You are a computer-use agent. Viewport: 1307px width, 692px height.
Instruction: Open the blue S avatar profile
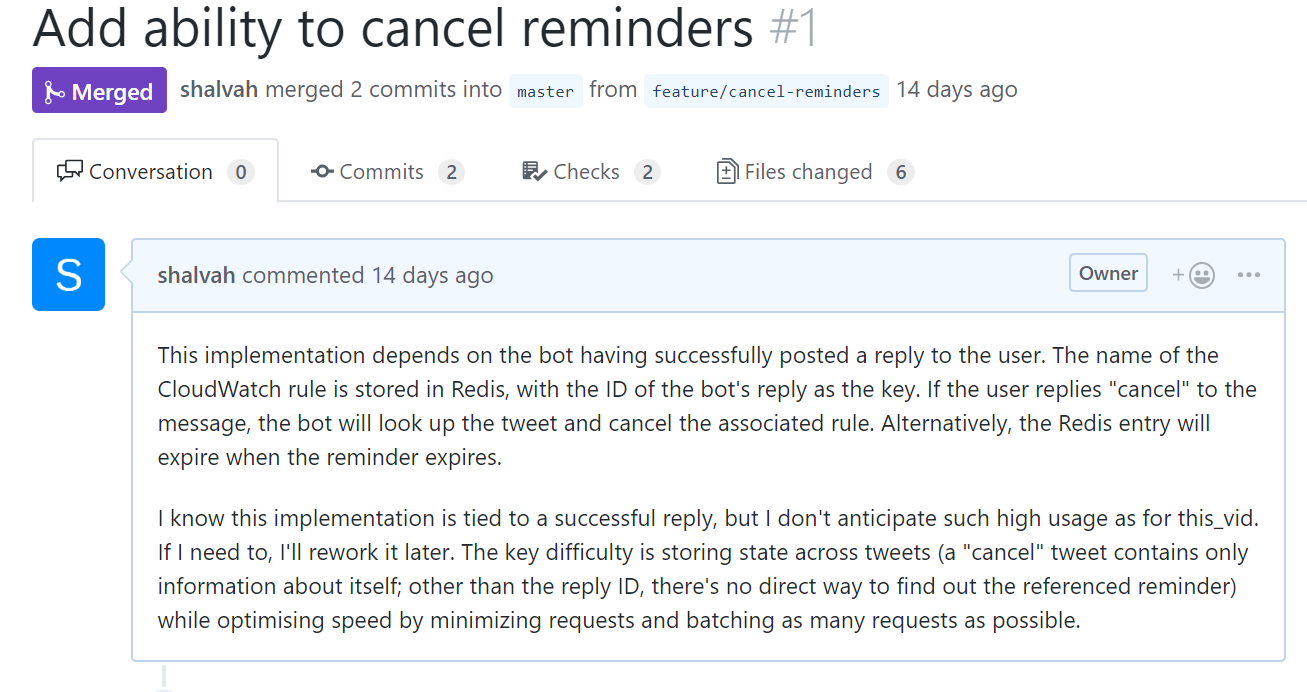[68, 274]
